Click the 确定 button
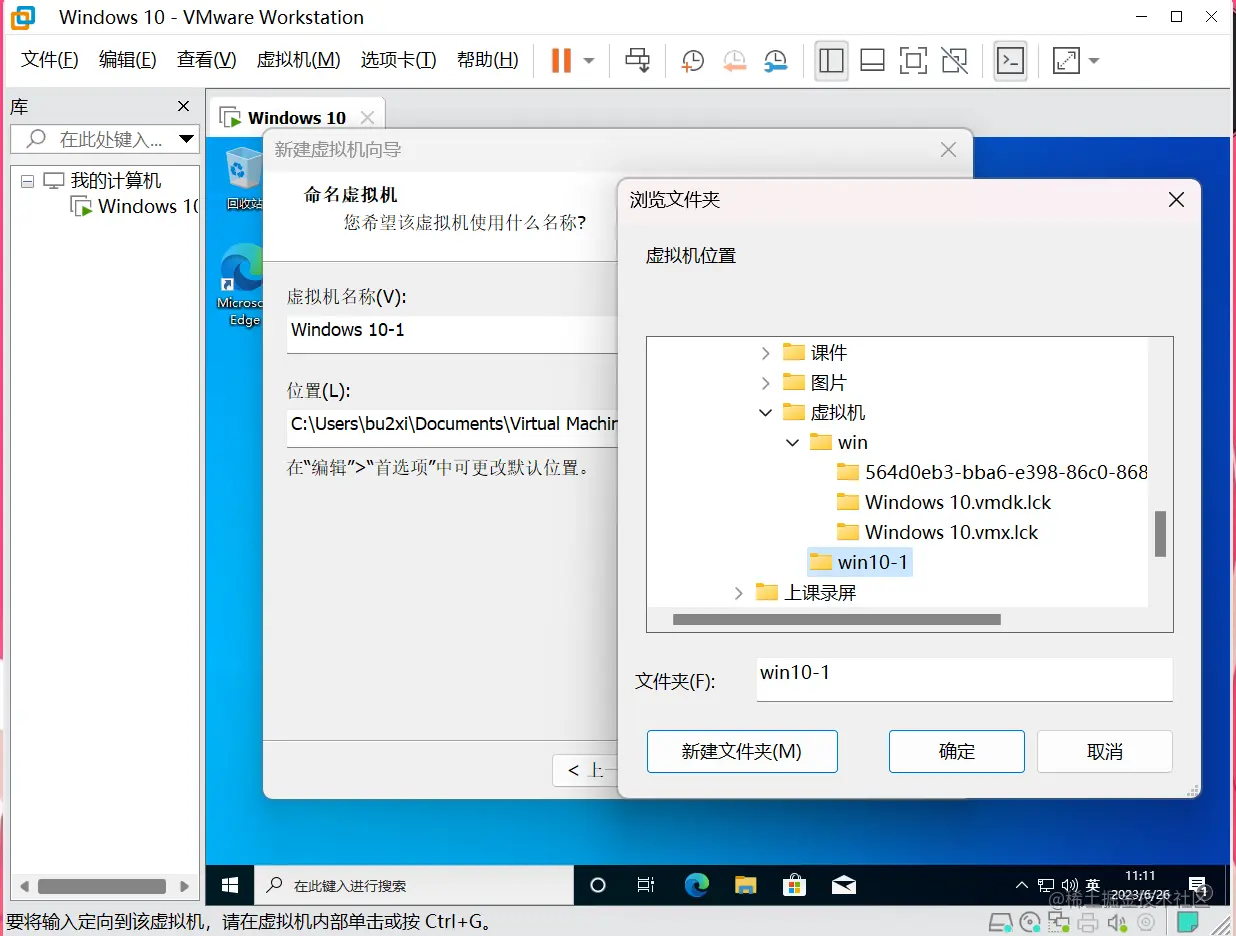This screenshot has width=1236, height=936. pyautogui.click(x=957, y=752)
